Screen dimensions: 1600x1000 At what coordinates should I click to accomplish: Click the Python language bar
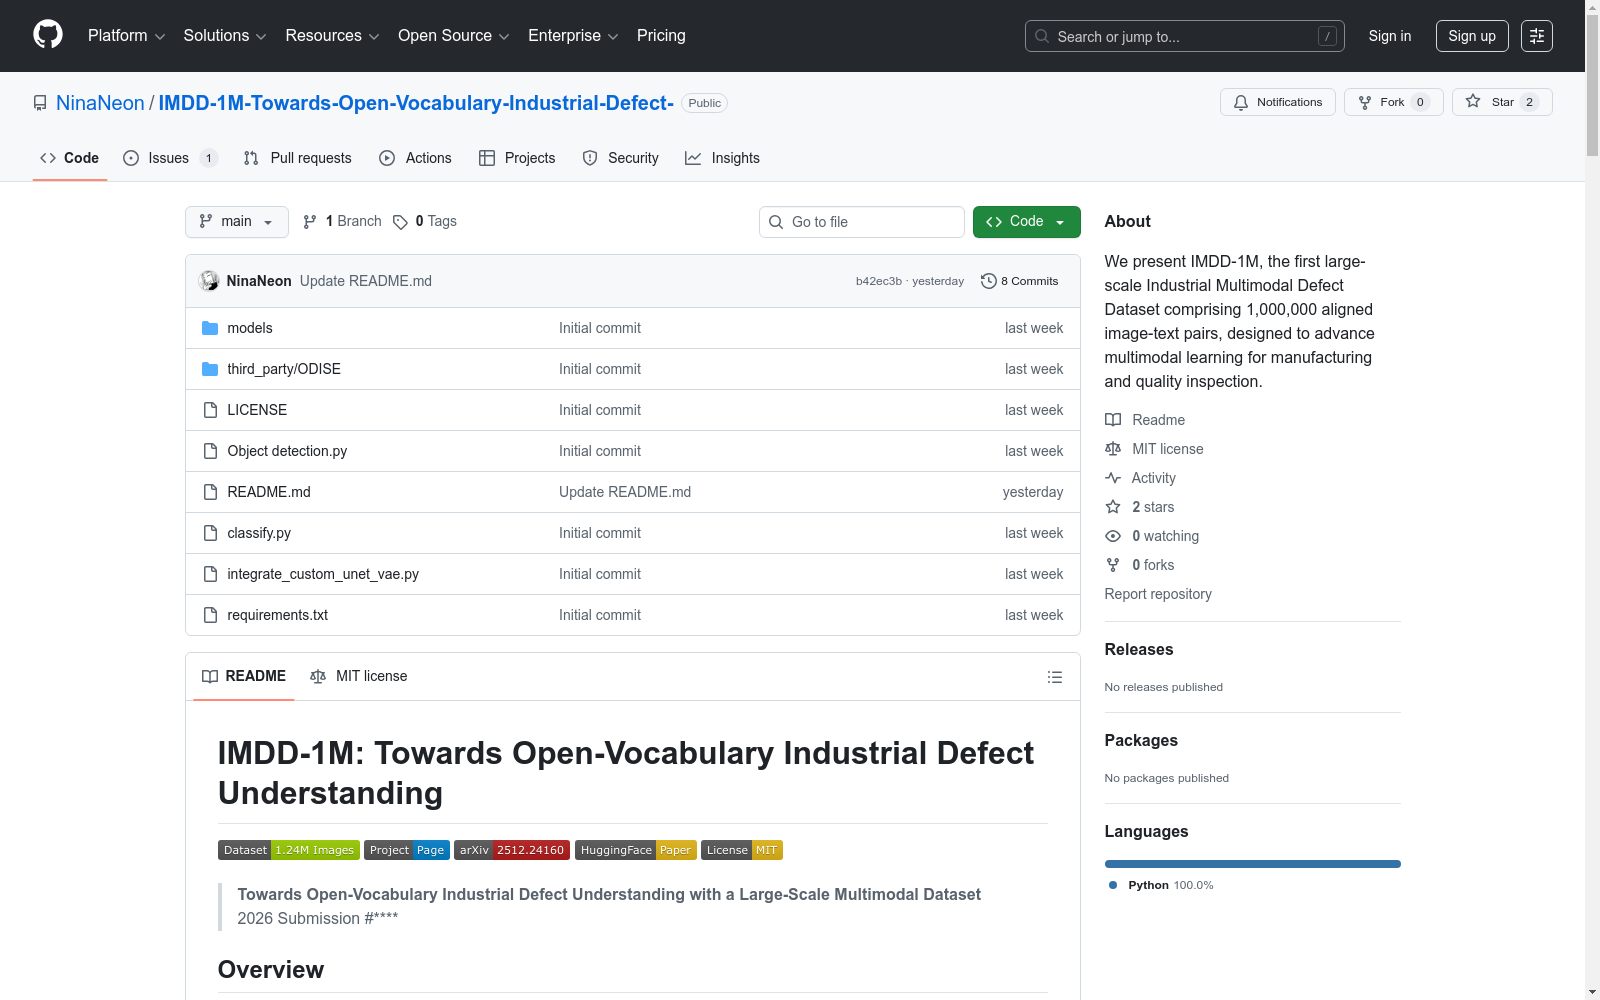(x=1253, y=864)
